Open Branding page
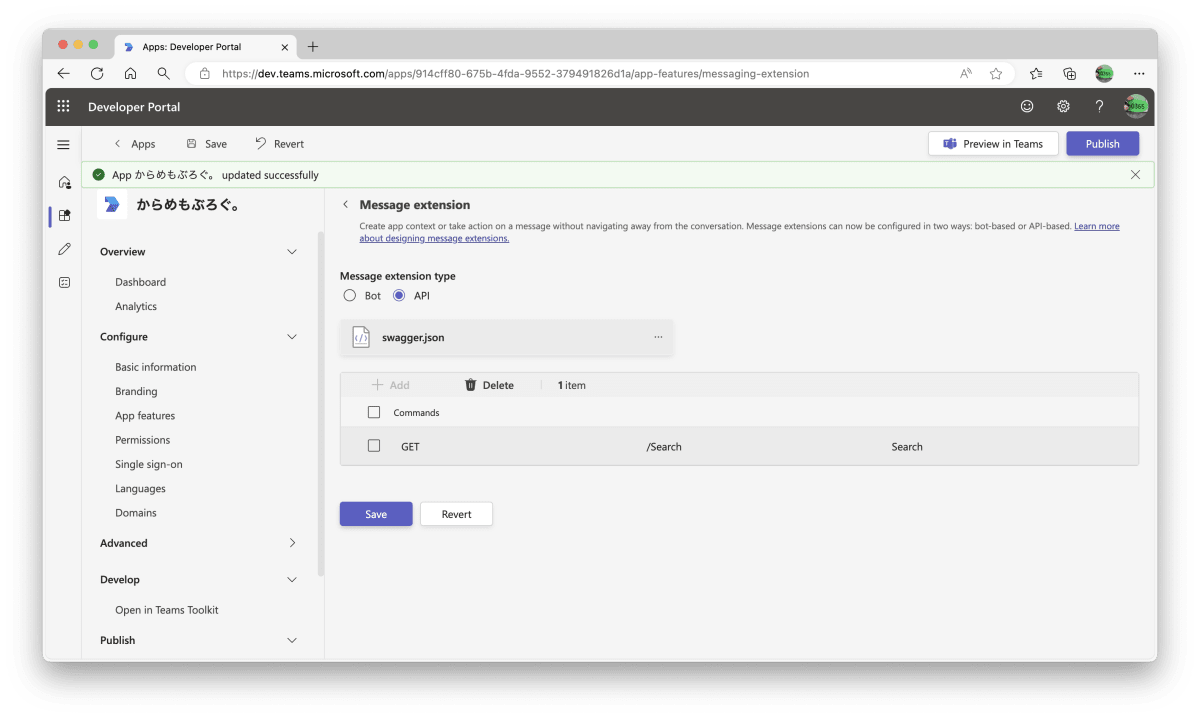The height and width of the screenshot is (718, 1200). pos(136,391)
